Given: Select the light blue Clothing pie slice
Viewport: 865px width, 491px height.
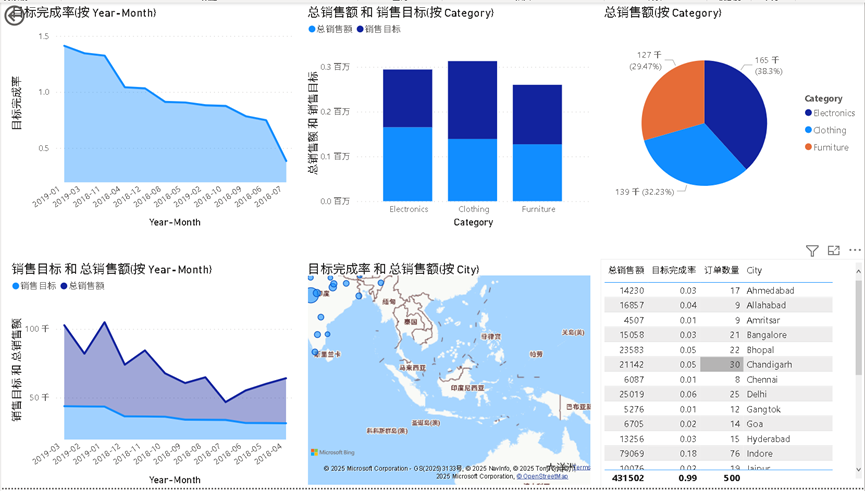Looking at the screenshot, I should coord(695,157).
